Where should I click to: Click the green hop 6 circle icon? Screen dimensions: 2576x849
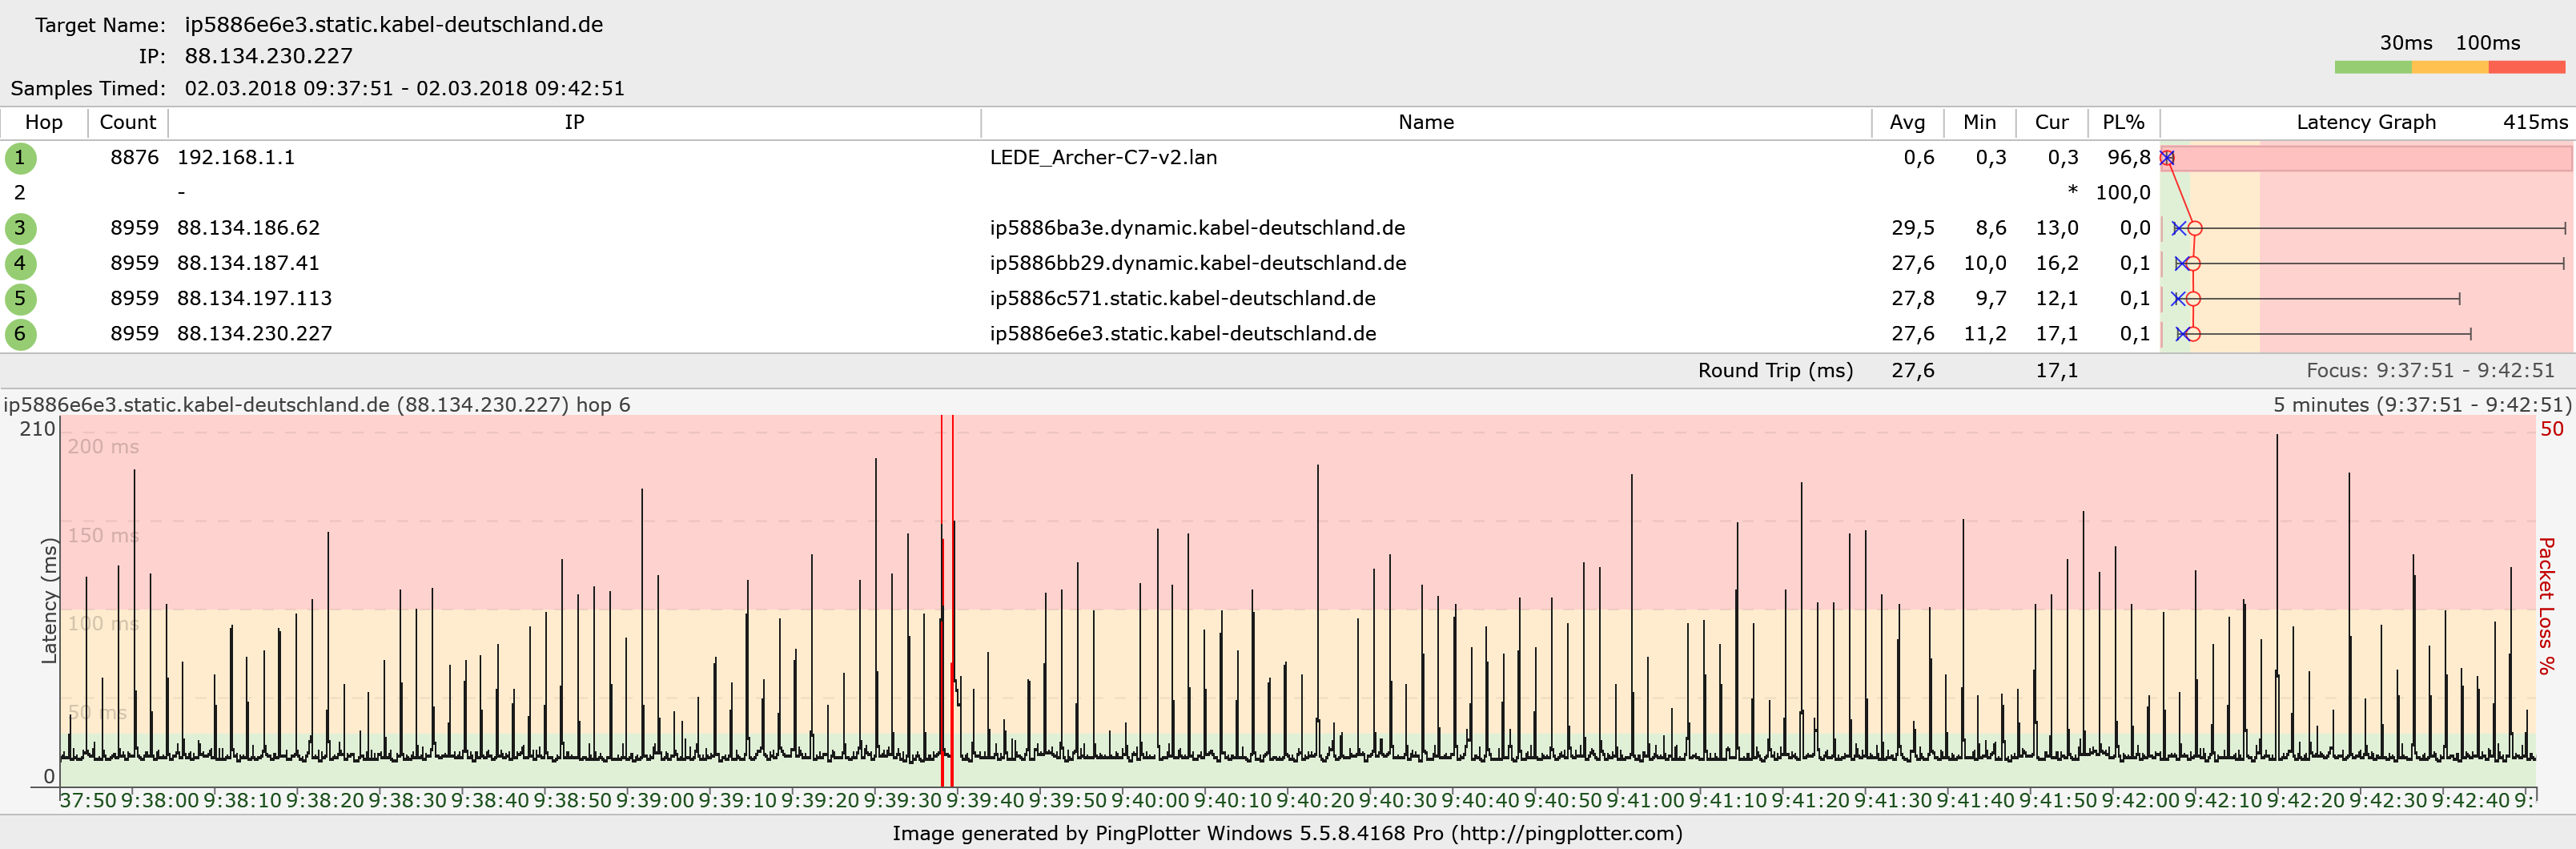[x=20, y=334]
